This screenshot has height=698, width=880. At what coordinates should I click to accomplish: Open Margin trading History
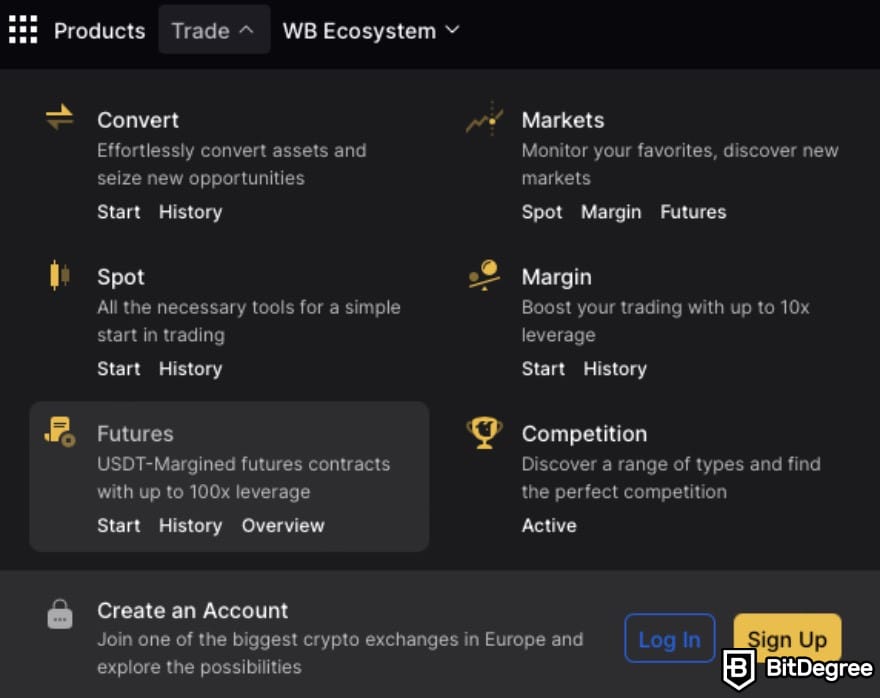point(615,368)
